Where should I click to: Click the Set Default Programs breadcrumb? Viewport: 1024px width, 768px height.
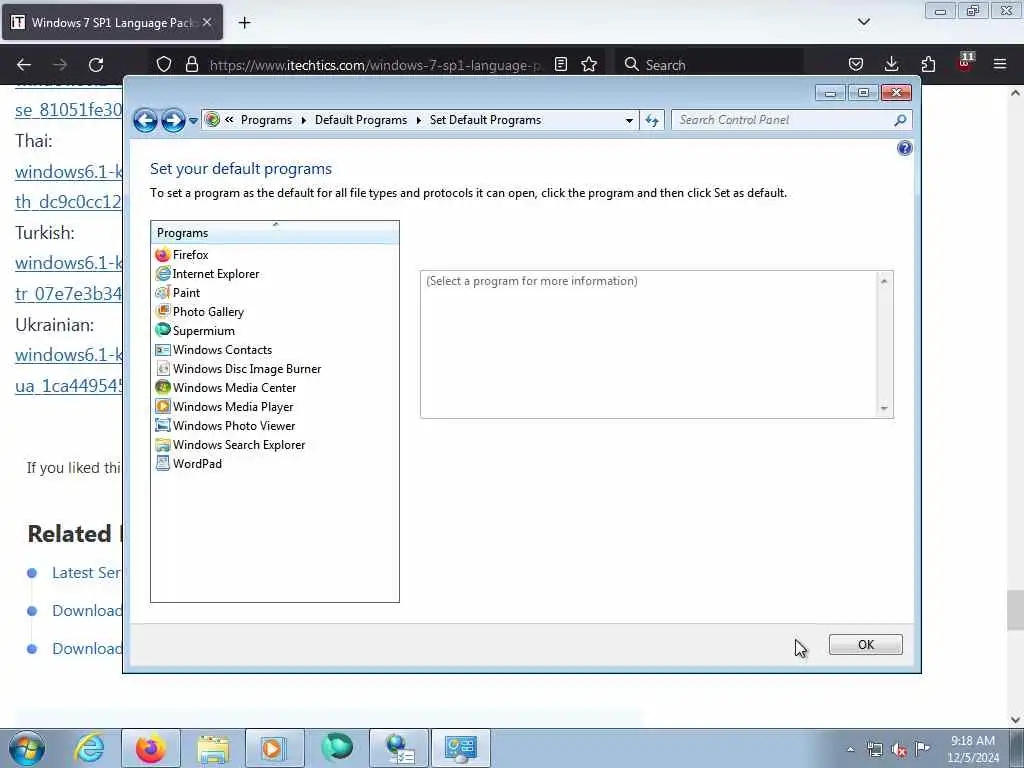pos(485,120)
